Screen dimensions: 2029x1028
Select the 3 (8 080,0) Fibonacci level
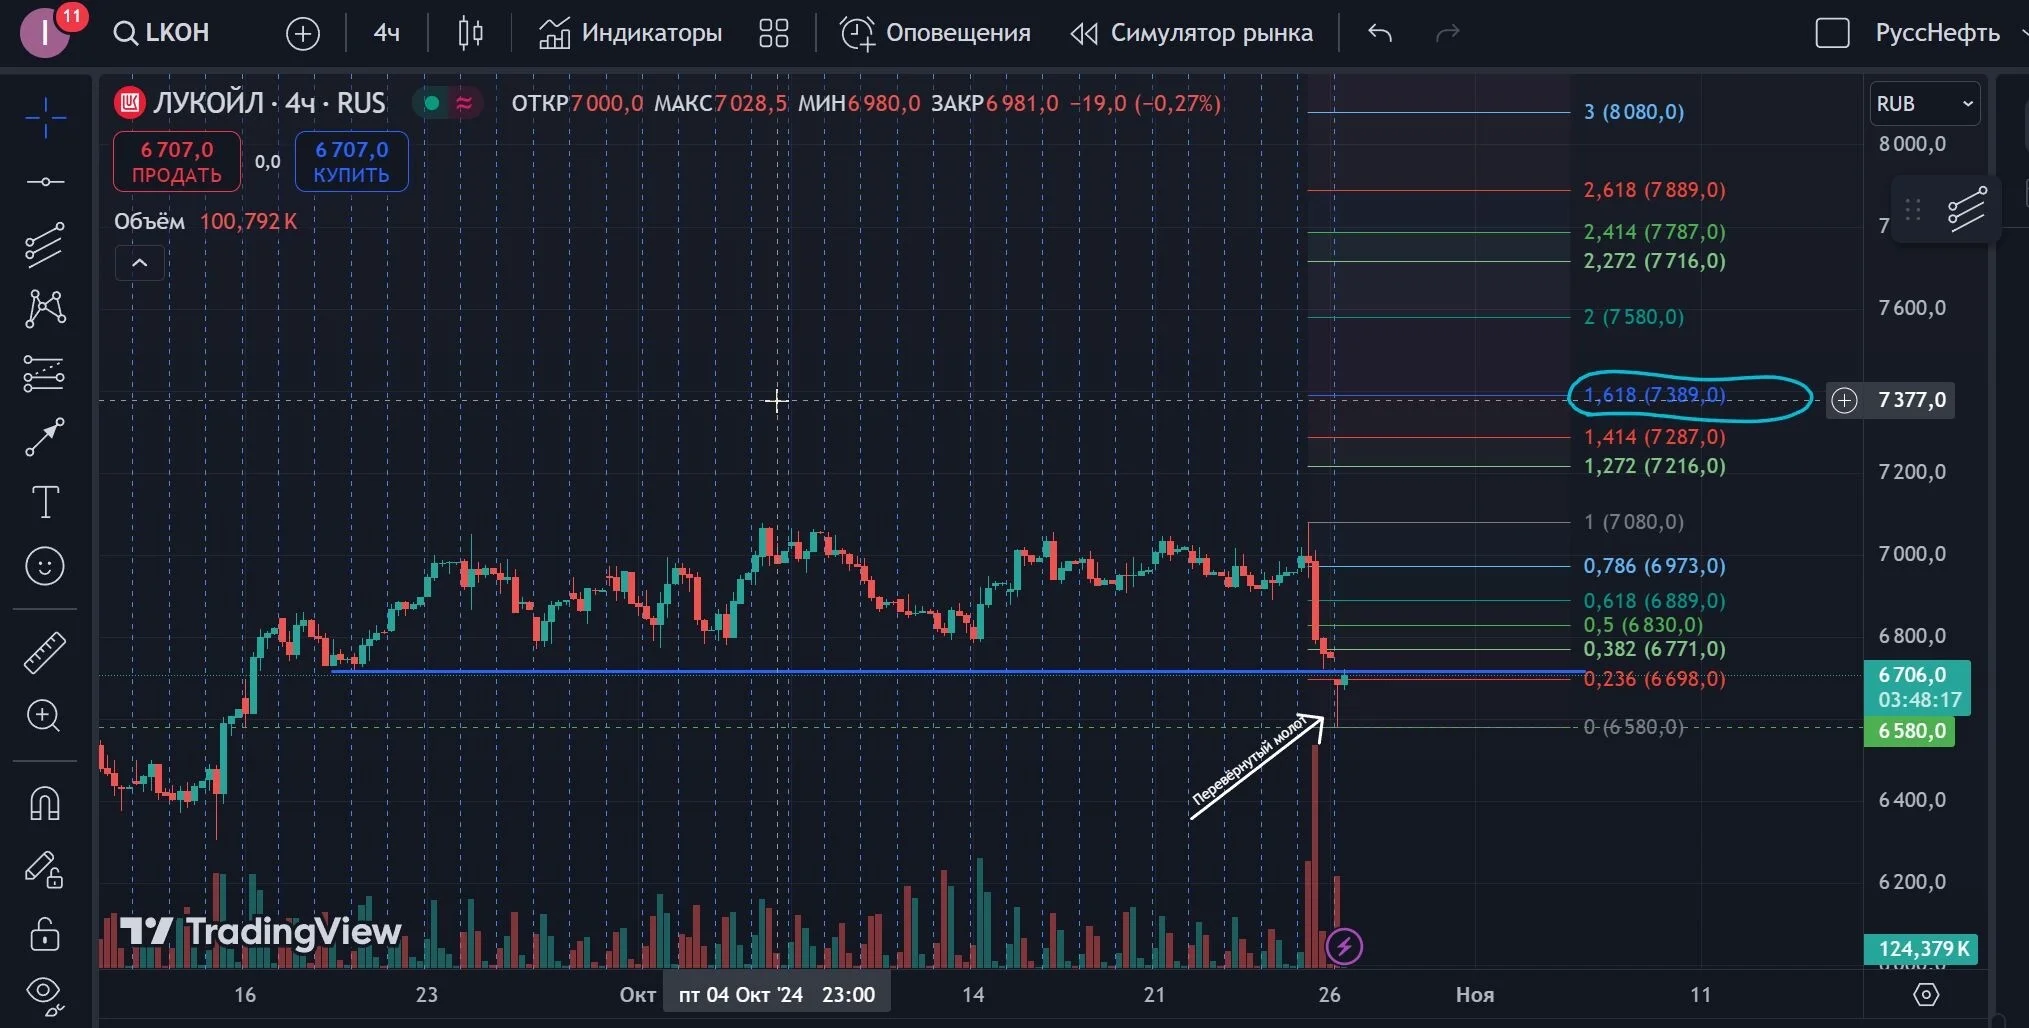tap(1634, 112)
